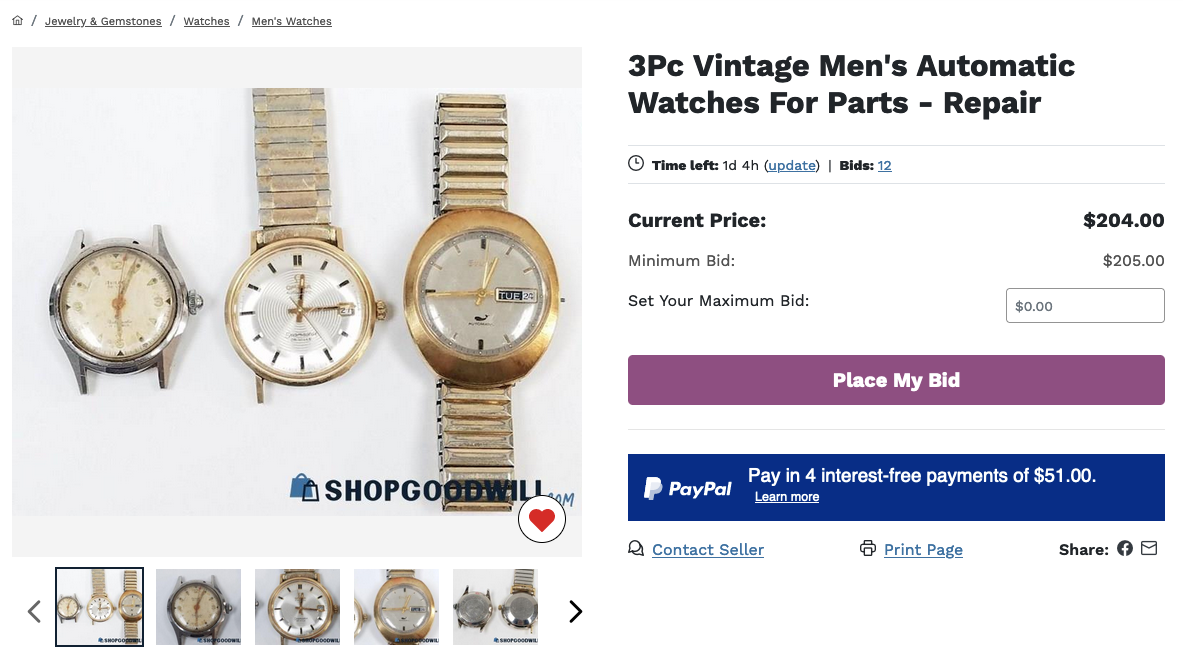The image size is (1183, 653).
Task: Go to Watches breadcrumb category
Action: pos(206,21)
